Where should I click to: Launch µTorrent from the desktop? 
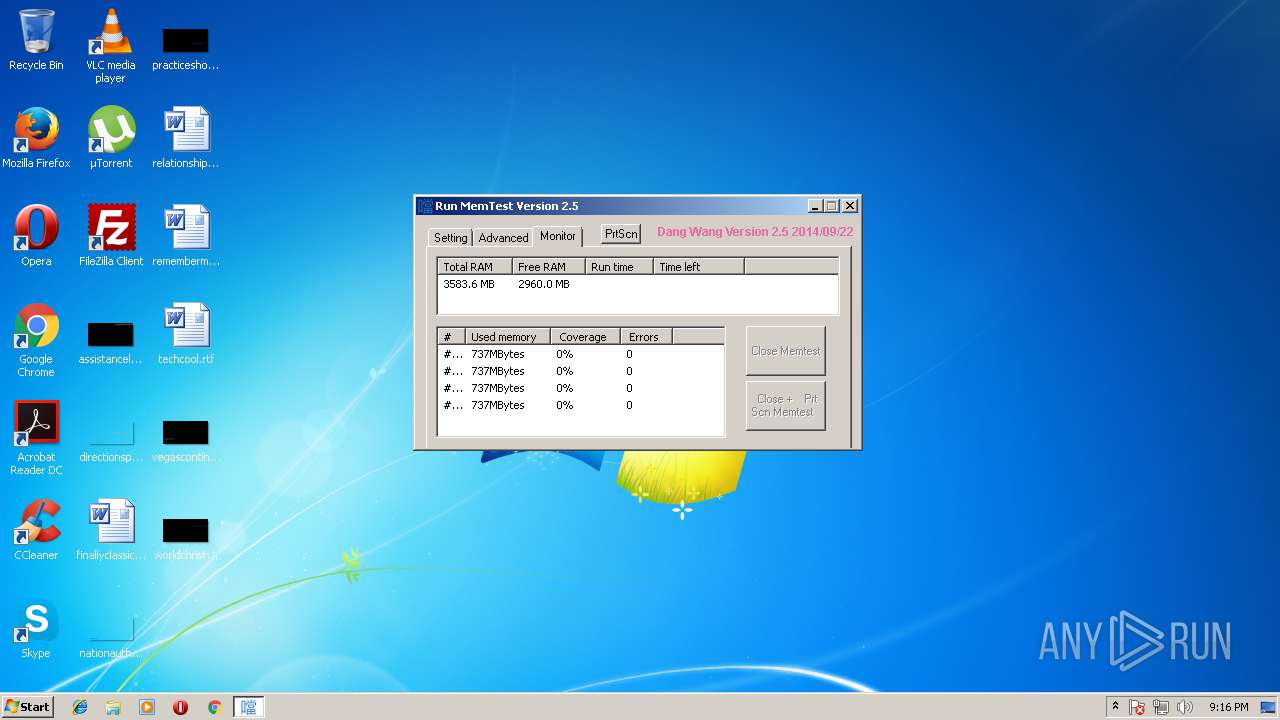click(x=110, y=138)
